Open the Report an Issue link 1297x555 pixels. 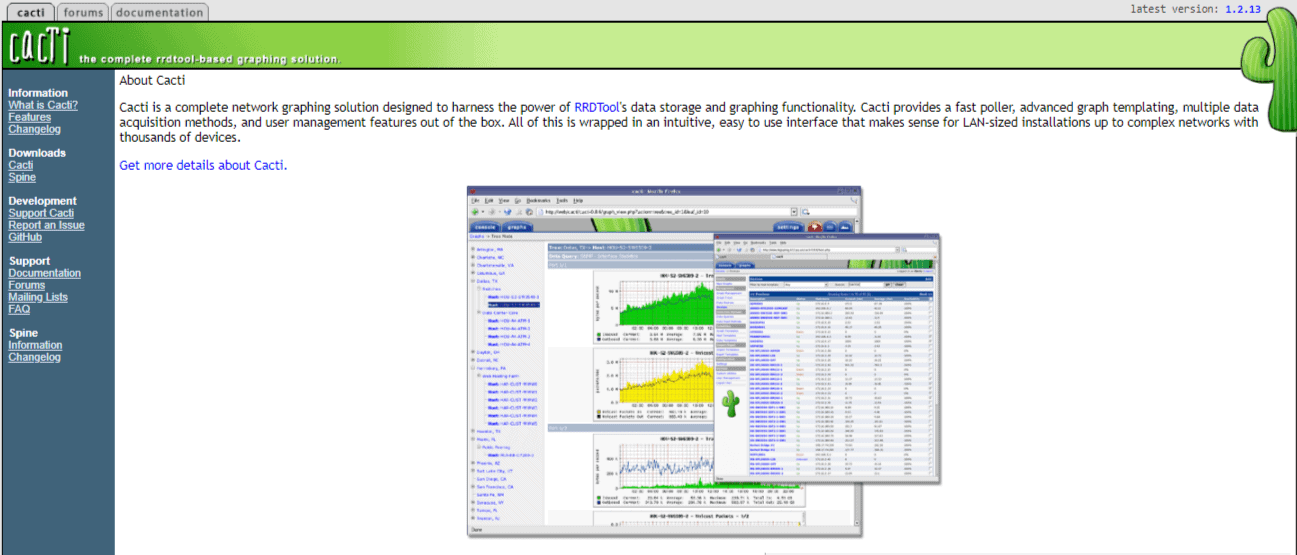46,225
